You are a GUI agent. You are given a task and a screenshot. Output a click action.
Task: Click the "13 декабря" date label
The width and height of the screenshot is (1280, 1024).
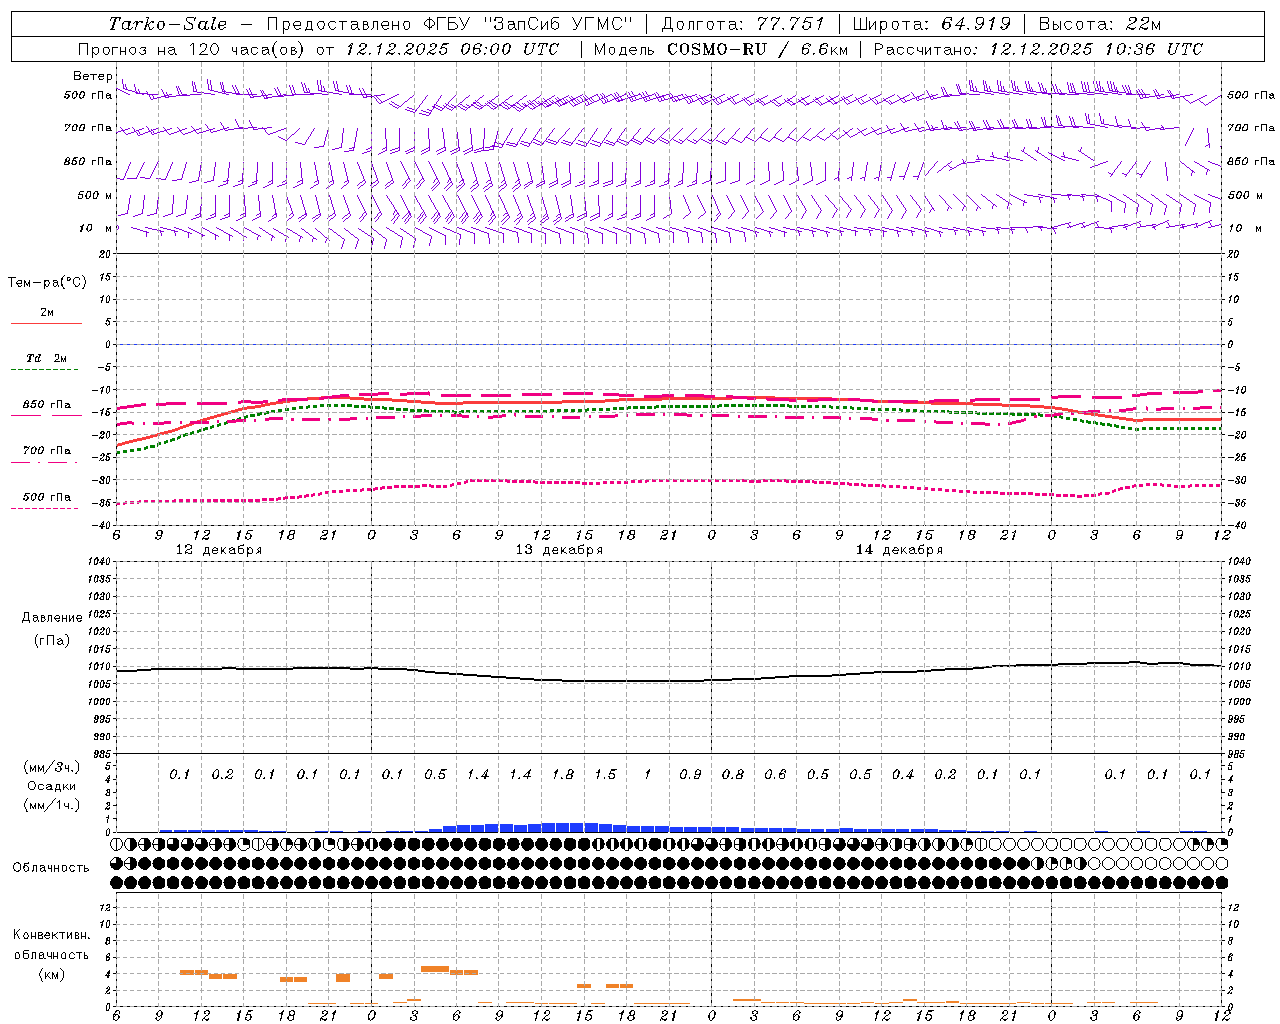559,550
